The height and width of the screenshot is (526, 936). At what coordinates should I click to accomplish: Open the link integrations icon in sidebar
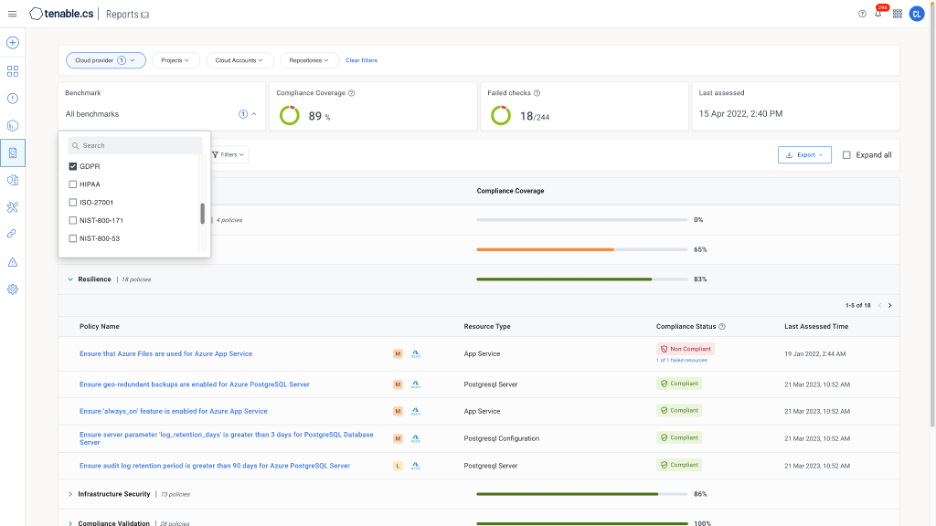13,234
